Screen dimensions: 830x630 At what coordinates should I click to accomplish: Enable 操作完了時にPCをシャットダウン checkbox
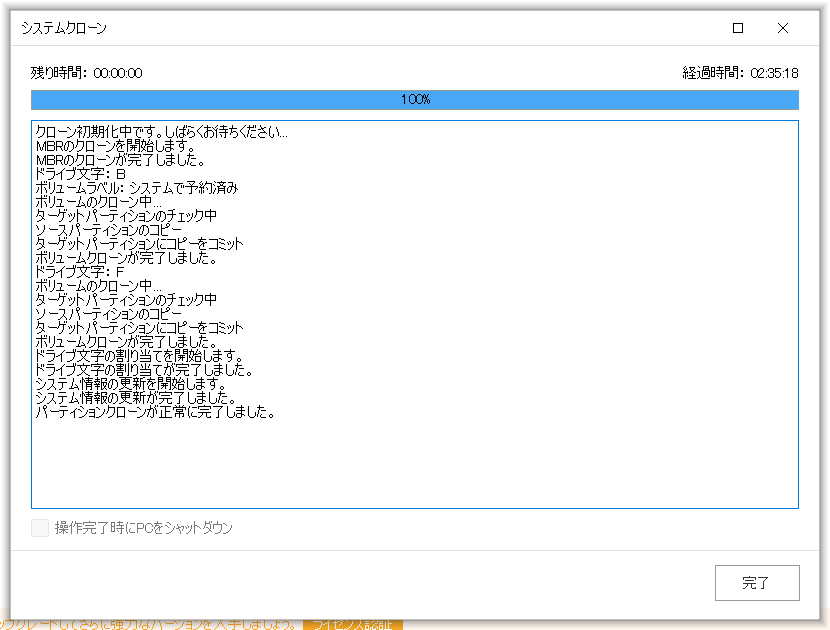click(39, 528)
